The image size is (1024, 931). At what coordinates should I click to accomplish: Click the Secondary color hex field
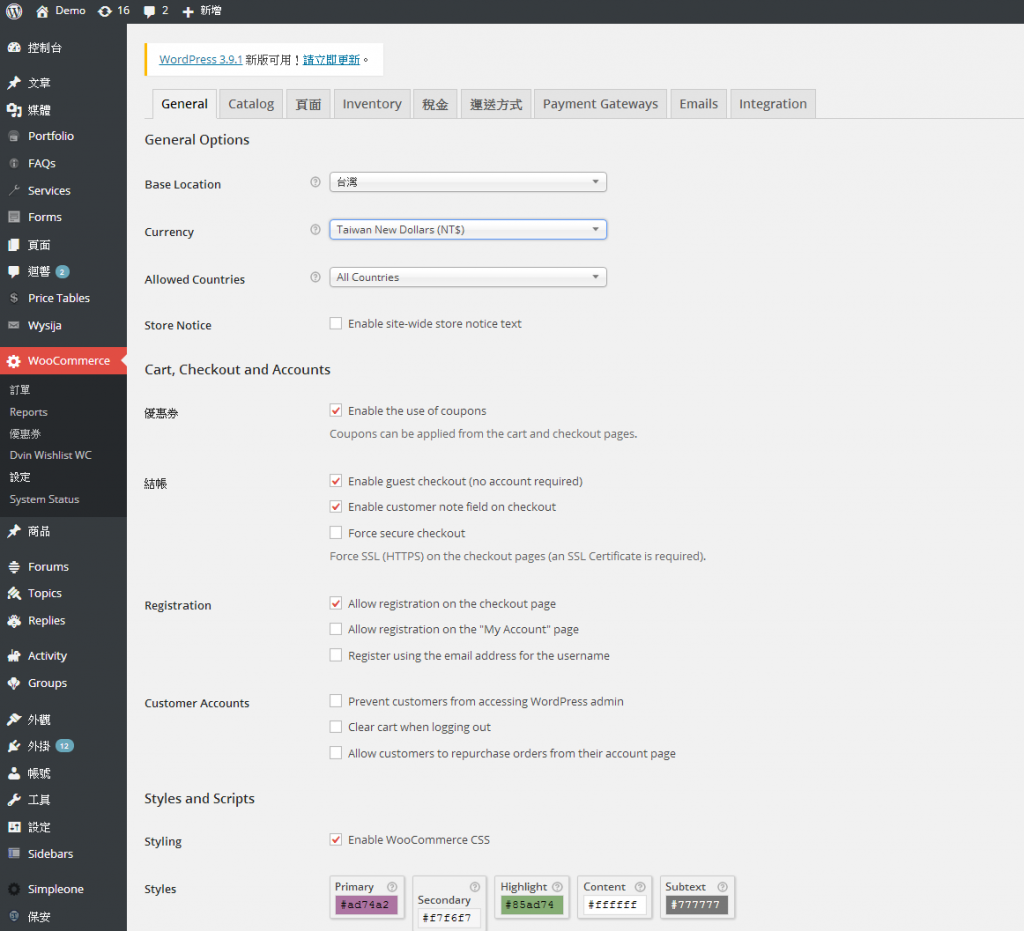pyautogui.click(x=448, y=918)
